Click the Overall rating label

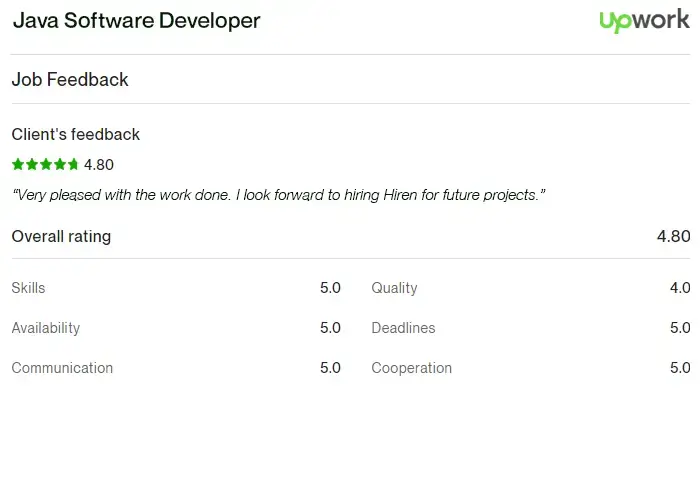pos(61,236)
